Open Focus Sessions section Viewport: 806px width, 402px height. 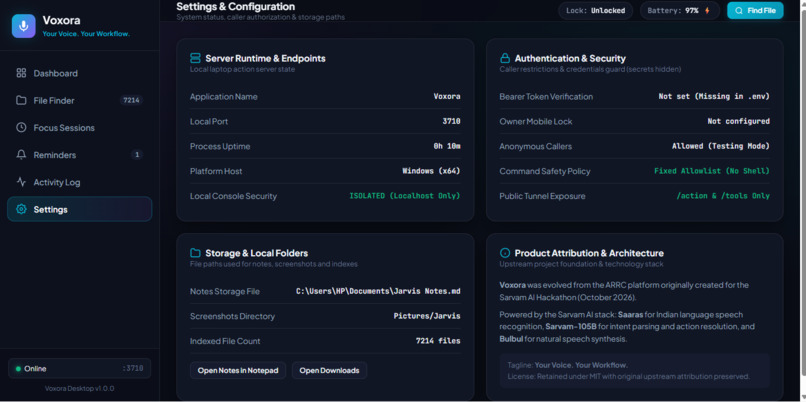80,127
